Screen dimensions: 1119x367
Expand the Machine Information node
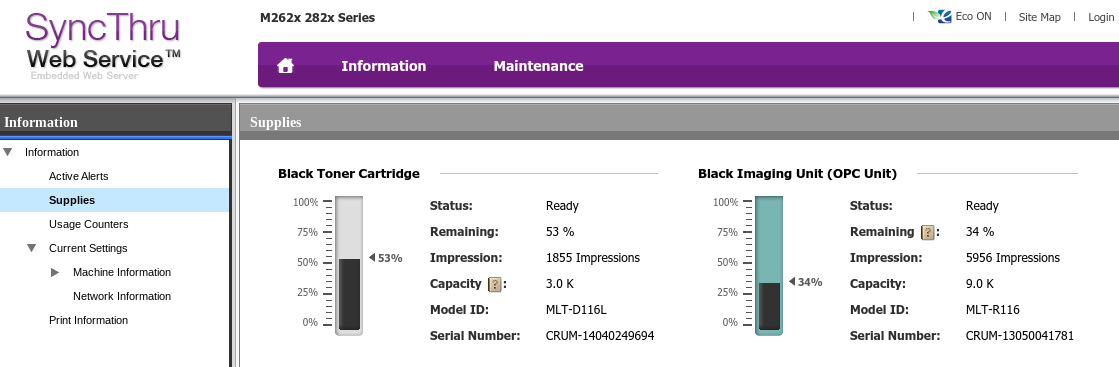55,272
